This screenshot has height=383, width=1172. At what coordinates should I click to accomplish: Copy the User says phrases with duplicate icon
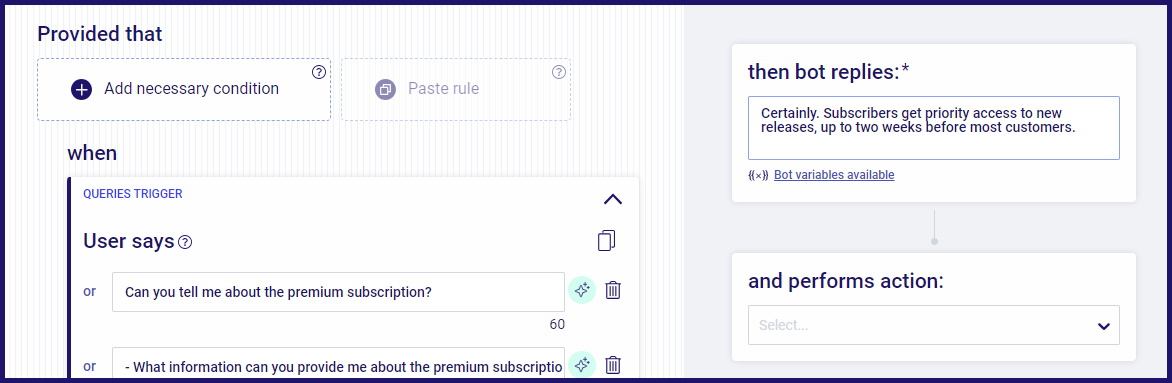(606, 240)
